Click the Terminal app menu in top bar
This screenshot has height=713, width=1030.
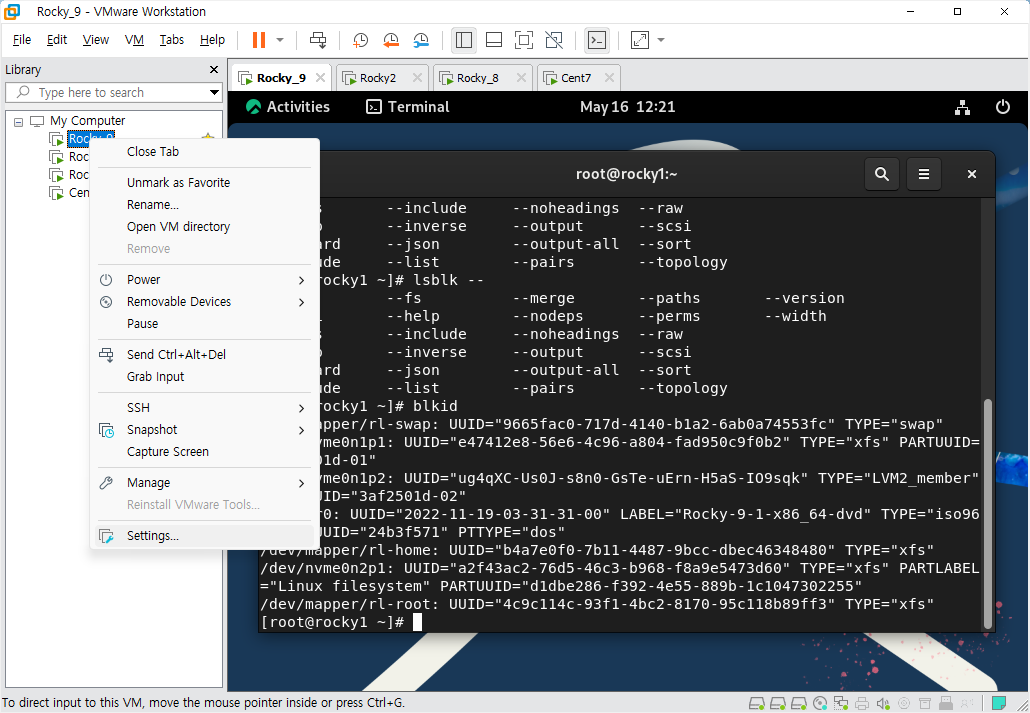[x=407, y=107]
